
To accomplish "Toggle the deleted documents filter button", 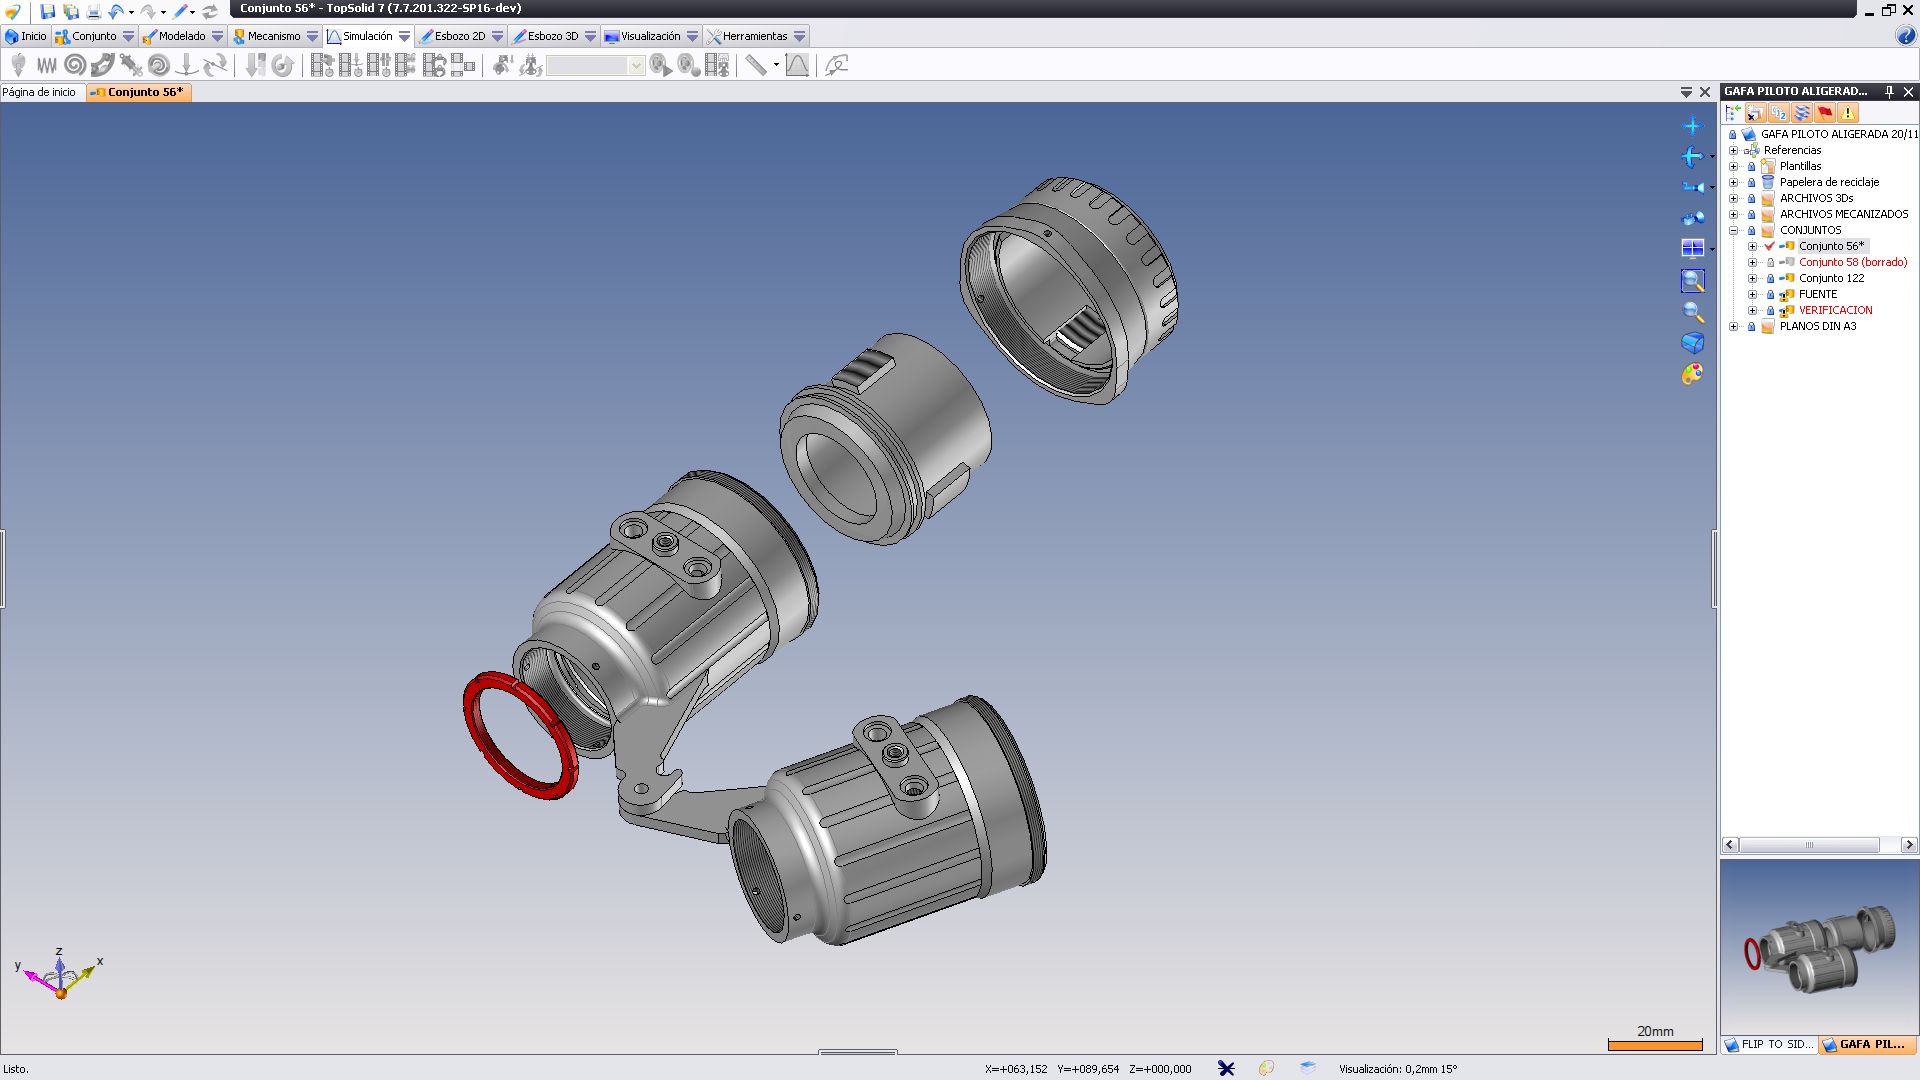I will (1756, 113).
